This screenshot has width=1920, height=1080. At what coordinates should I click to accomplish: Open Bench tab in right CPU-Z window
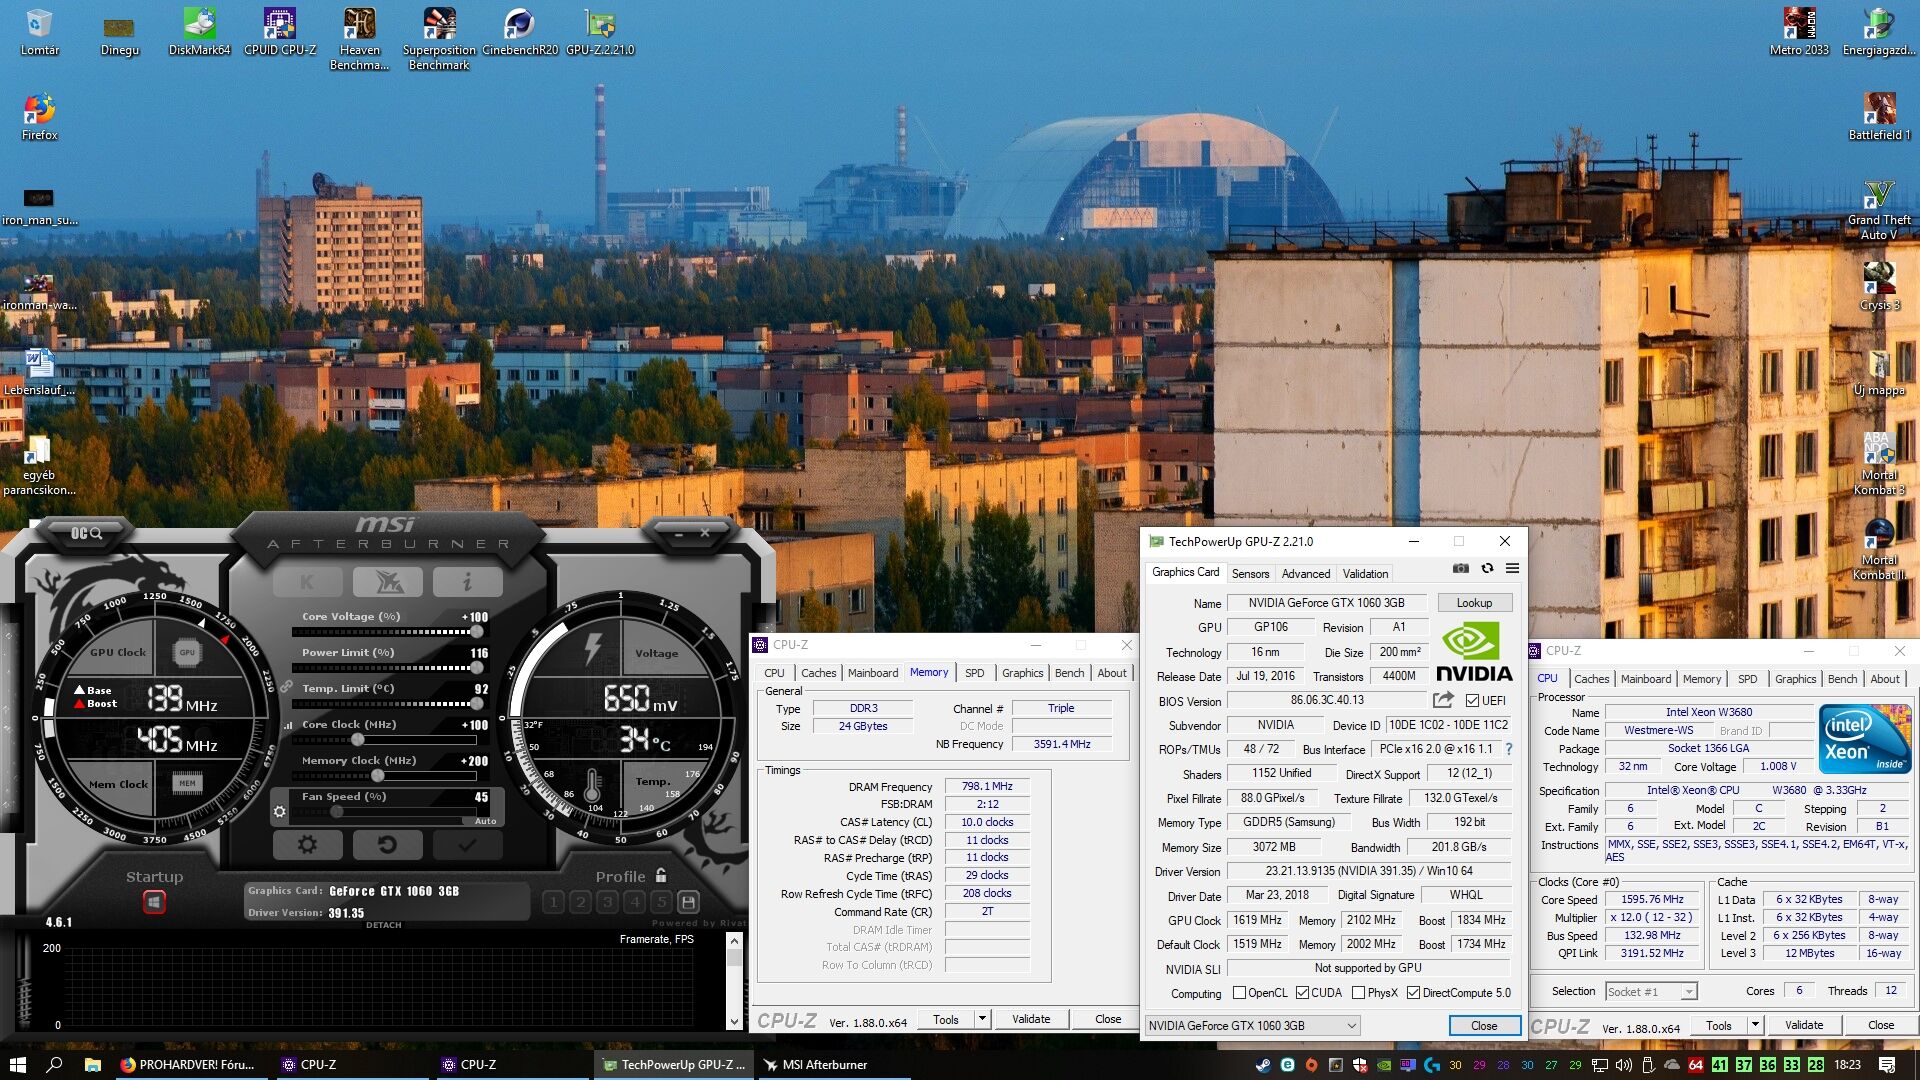(1842, 679)
